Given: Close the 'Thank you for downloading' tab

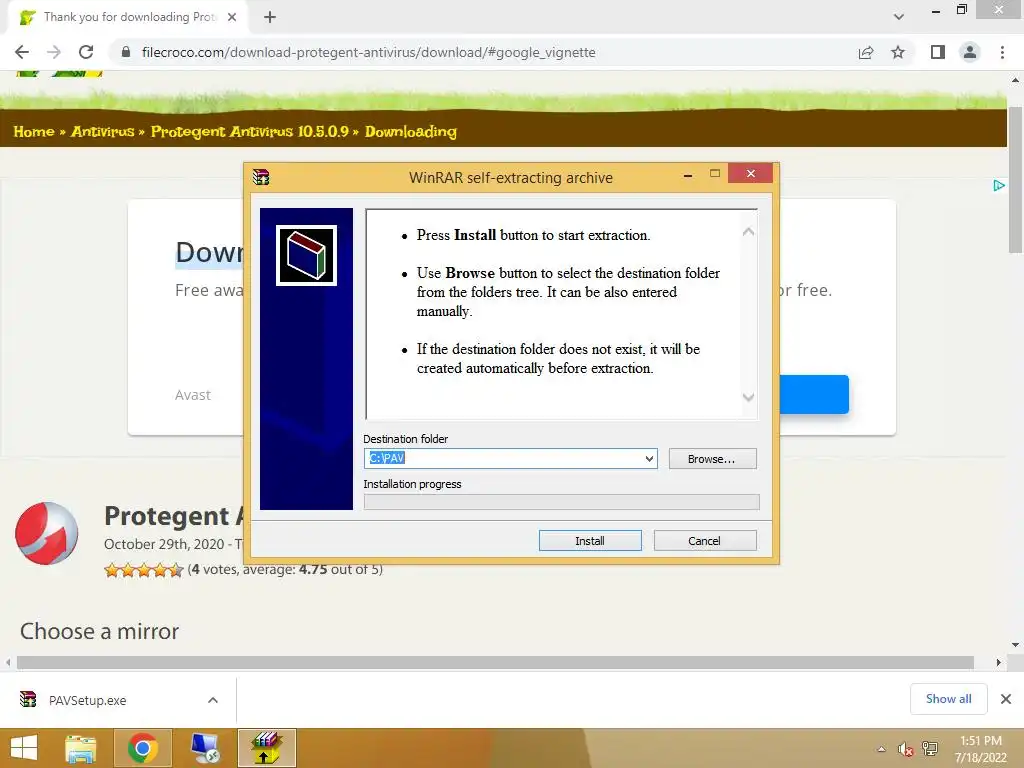Looking at the screenshot, I should coord(232,17).
